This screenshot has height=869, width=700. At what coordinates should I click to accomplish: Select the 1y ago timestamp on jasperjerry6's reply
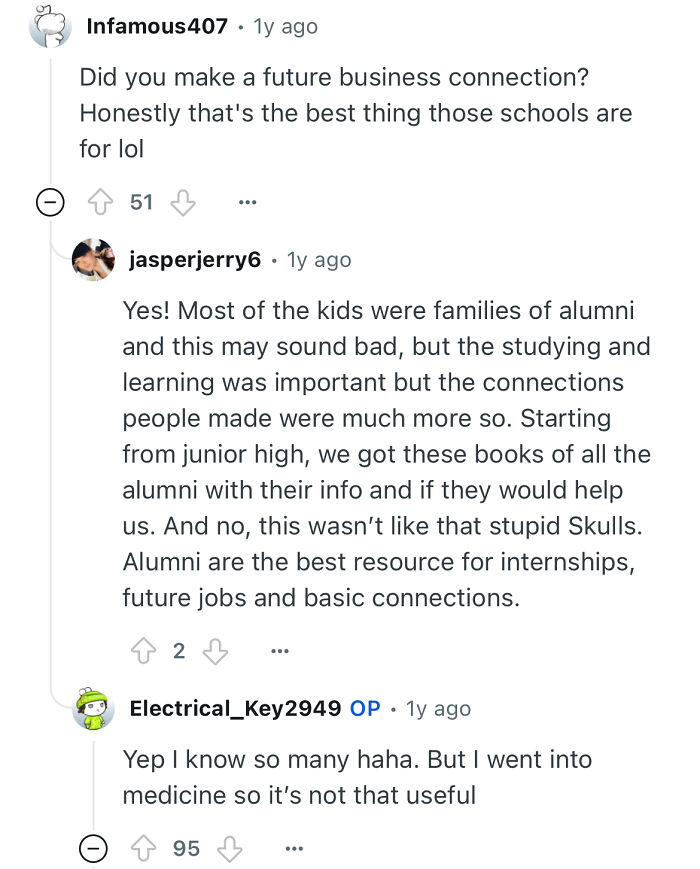point(321,259)
